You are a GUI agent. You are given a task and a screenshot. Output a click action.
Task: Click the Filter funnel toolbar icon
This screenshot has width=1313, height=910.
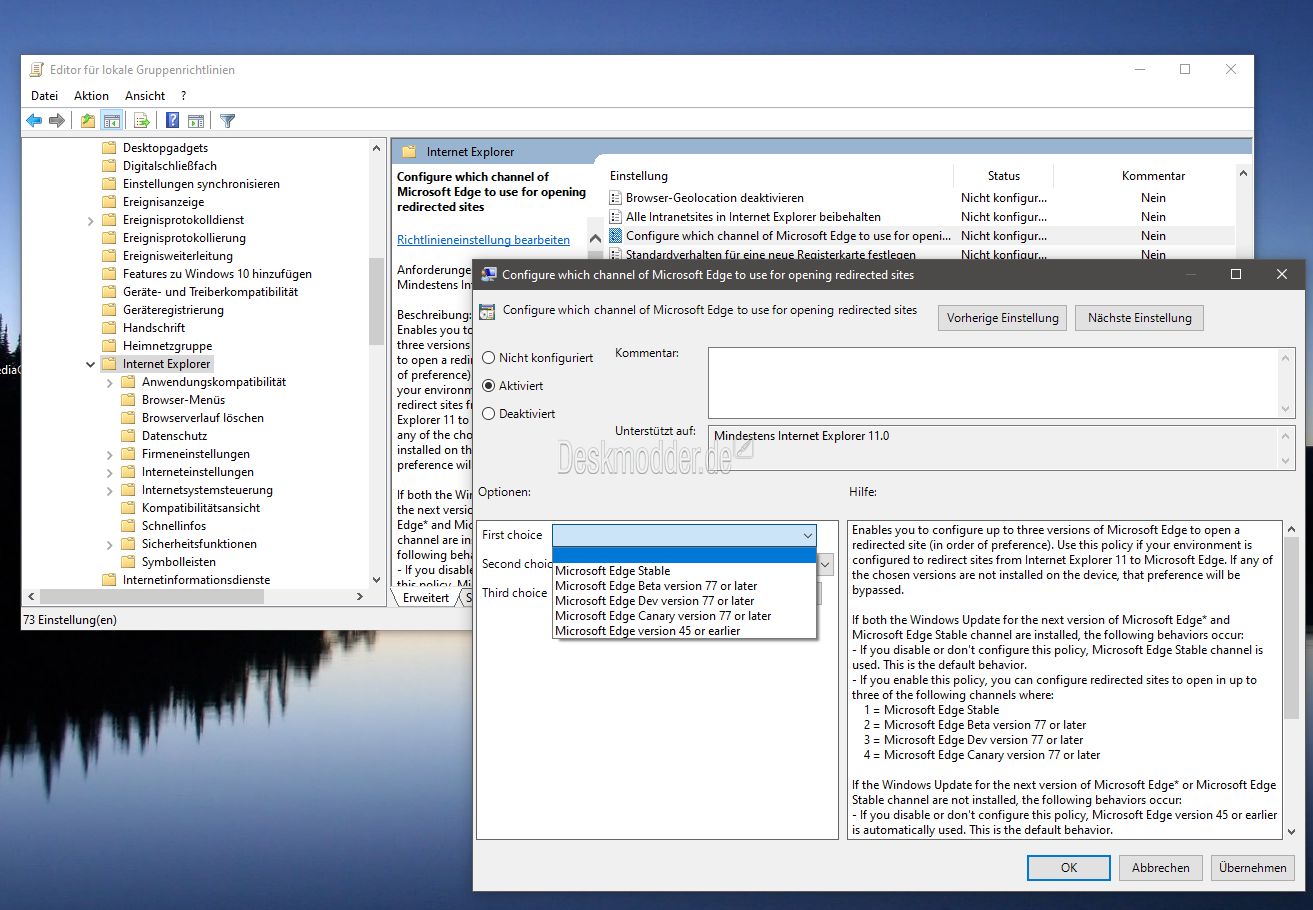(227, 121)
